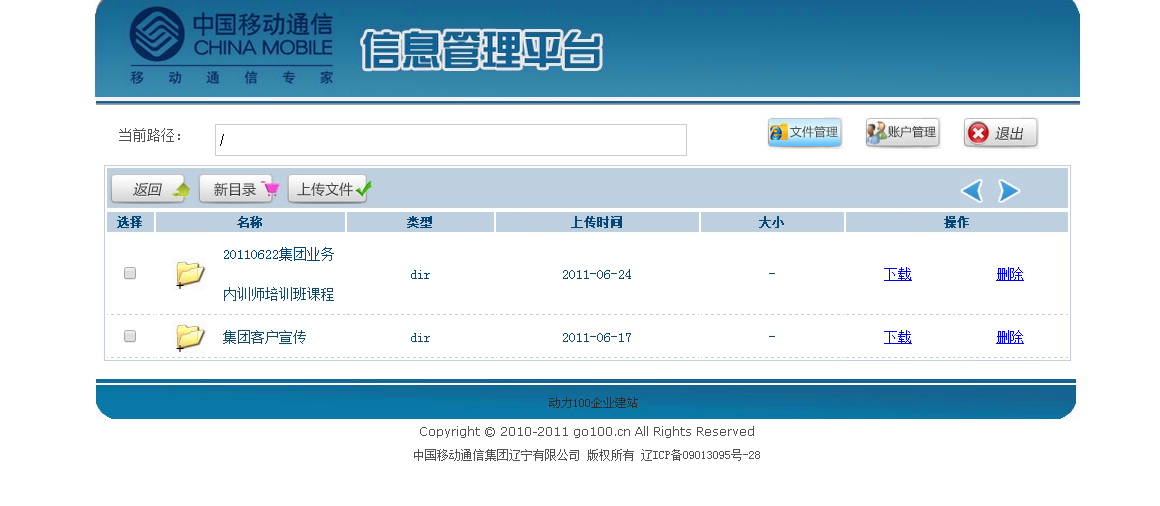This screenshot has height=506, width=1160.
Task: Click the 大小 column header
Action: (772, 222)
